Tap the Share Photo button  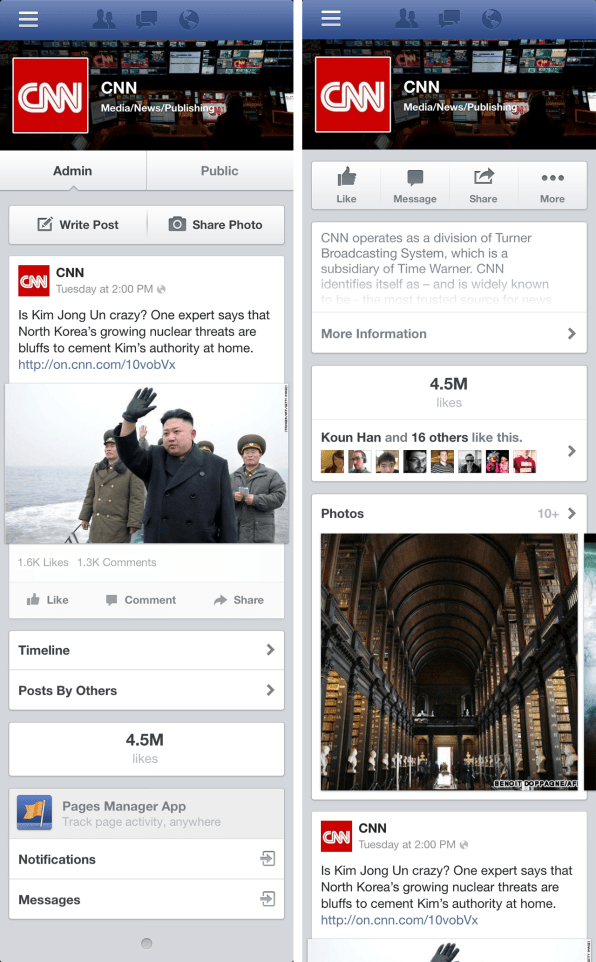tap(215, 225)
